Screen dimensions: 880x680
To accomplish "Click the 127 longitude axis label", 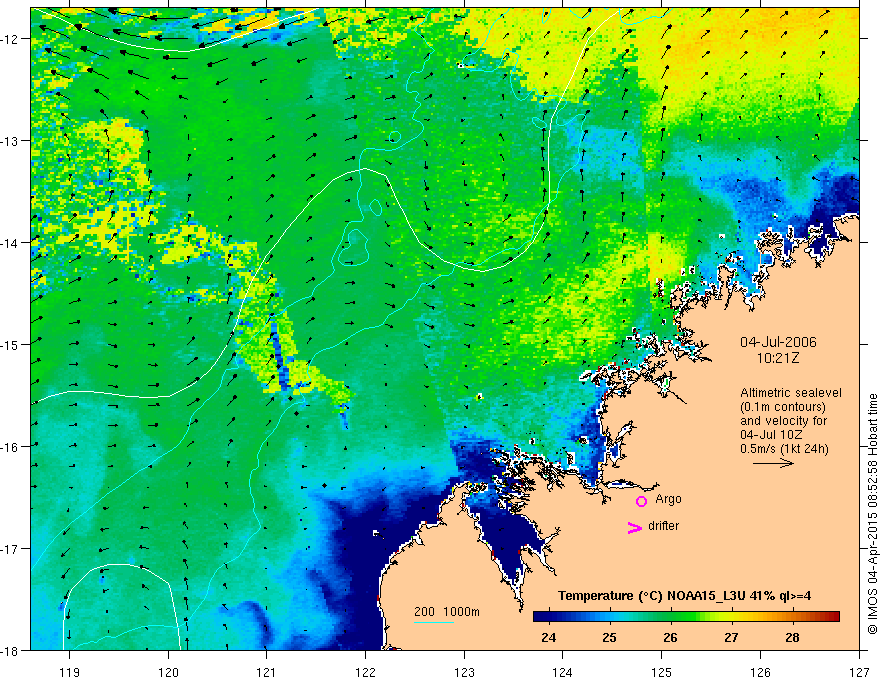I will pyautogui.click(x=859, y=672).
